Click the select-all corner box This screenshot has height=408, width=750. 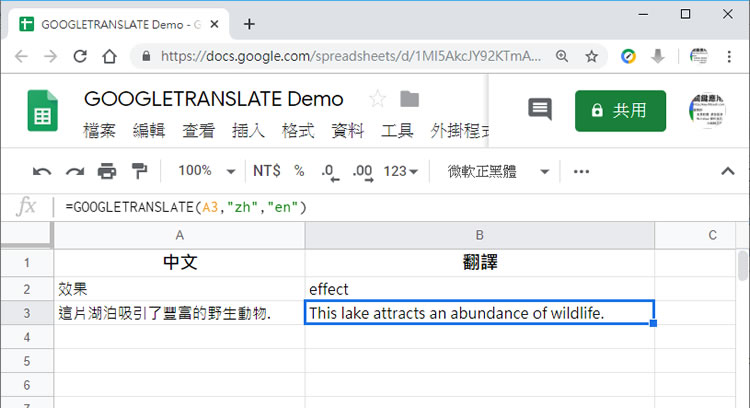coord(27,235)
